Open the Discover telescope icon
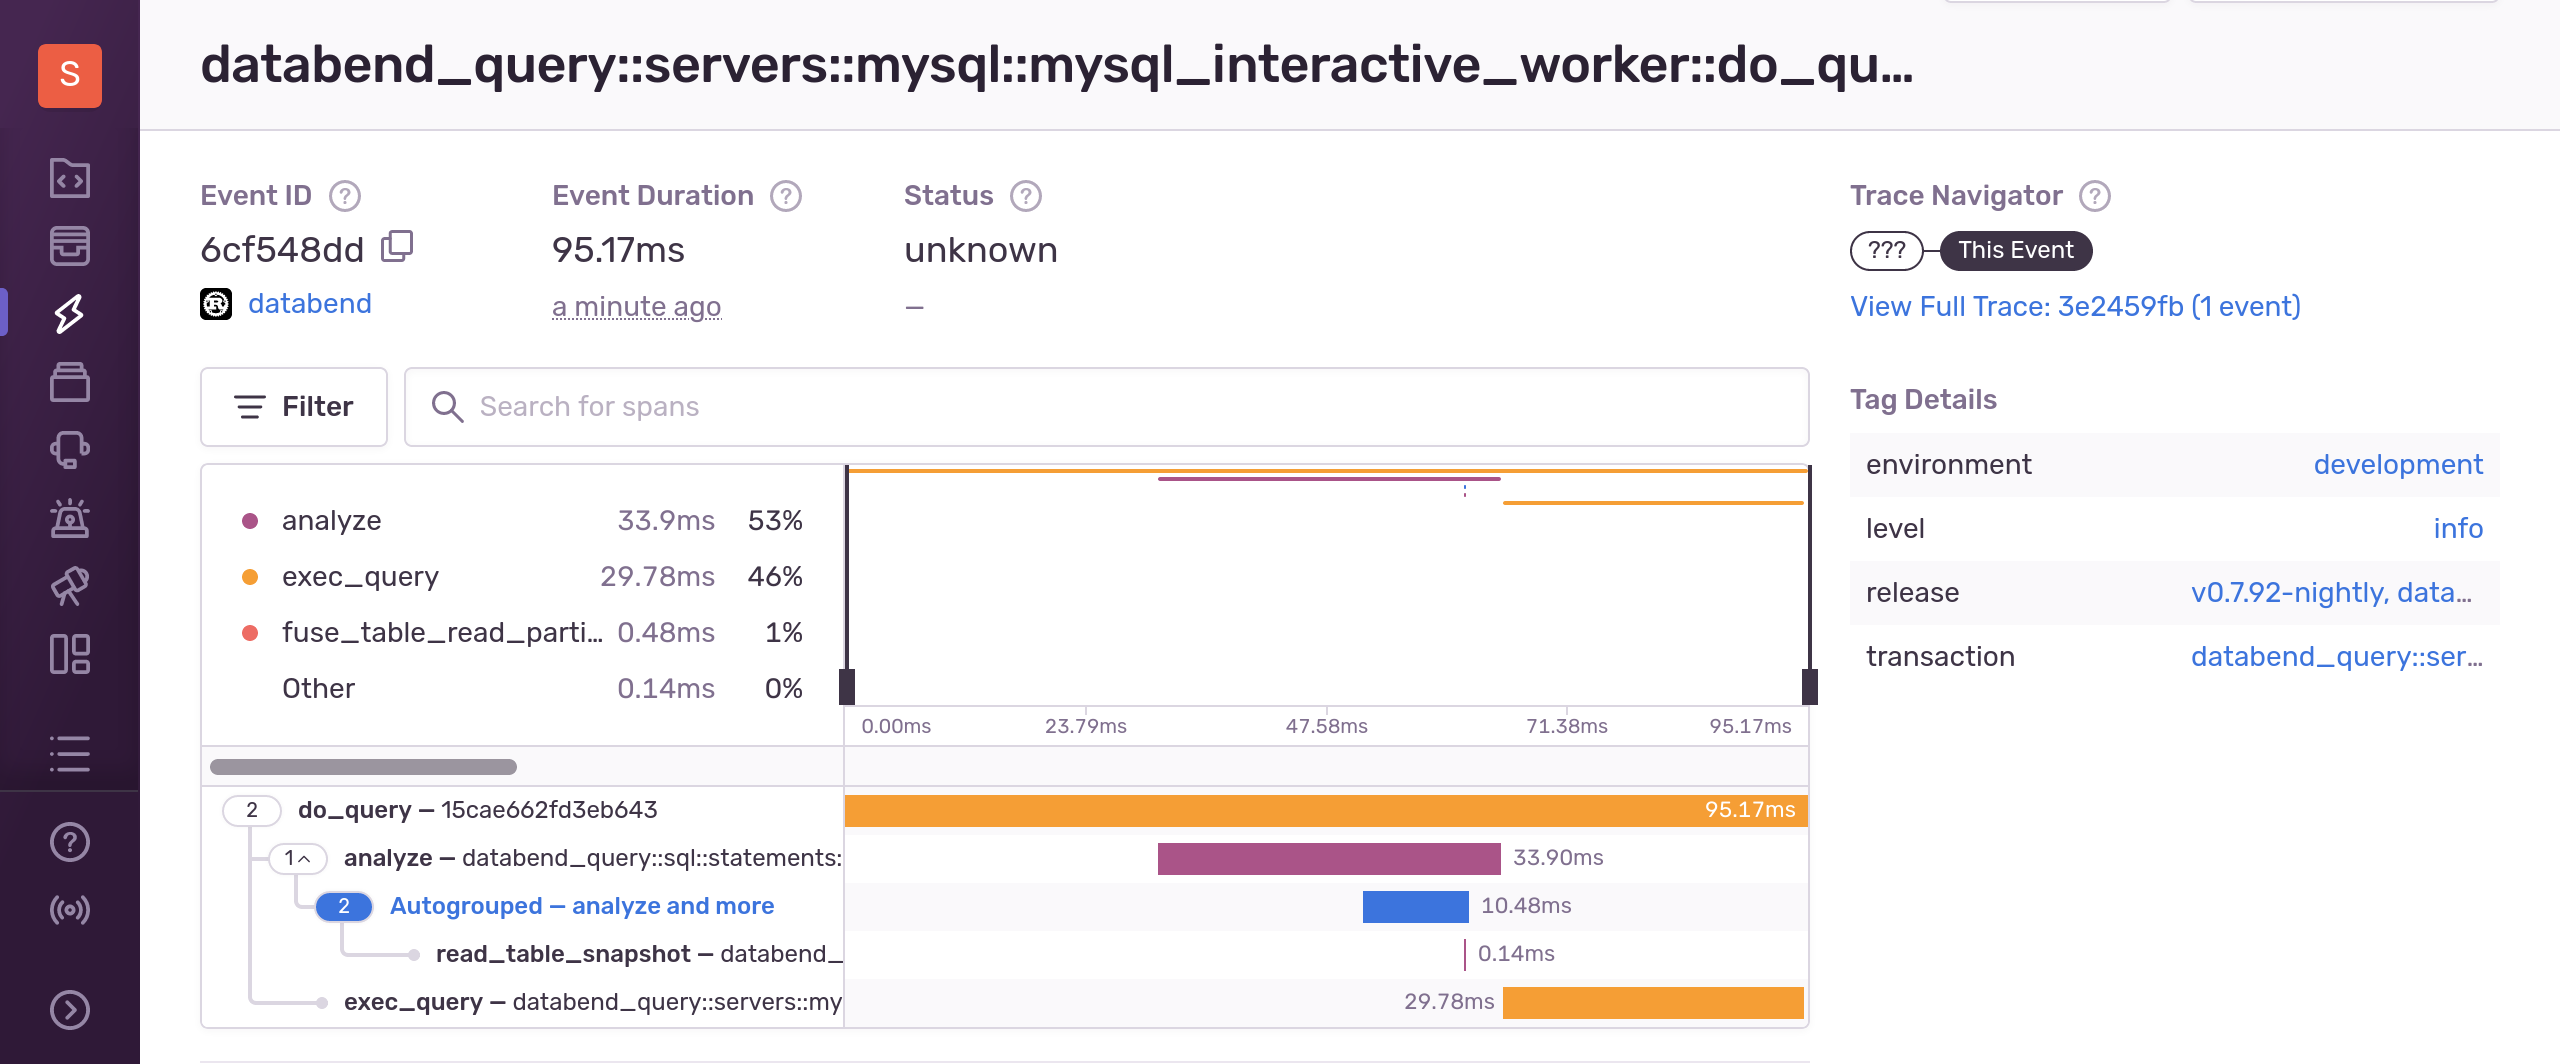 (69, 586)
